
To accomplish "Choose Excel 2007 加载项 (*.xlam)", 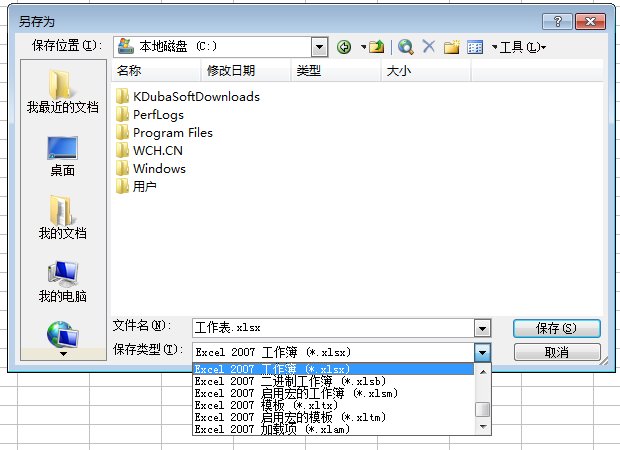I will [x=333, y=429].
